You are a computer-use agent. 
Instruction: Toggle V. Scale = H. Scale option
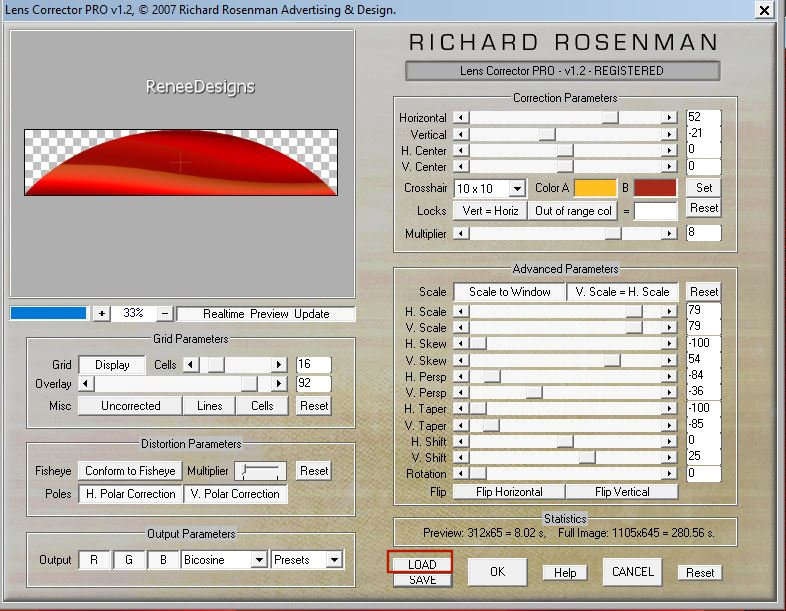point(622,292)
